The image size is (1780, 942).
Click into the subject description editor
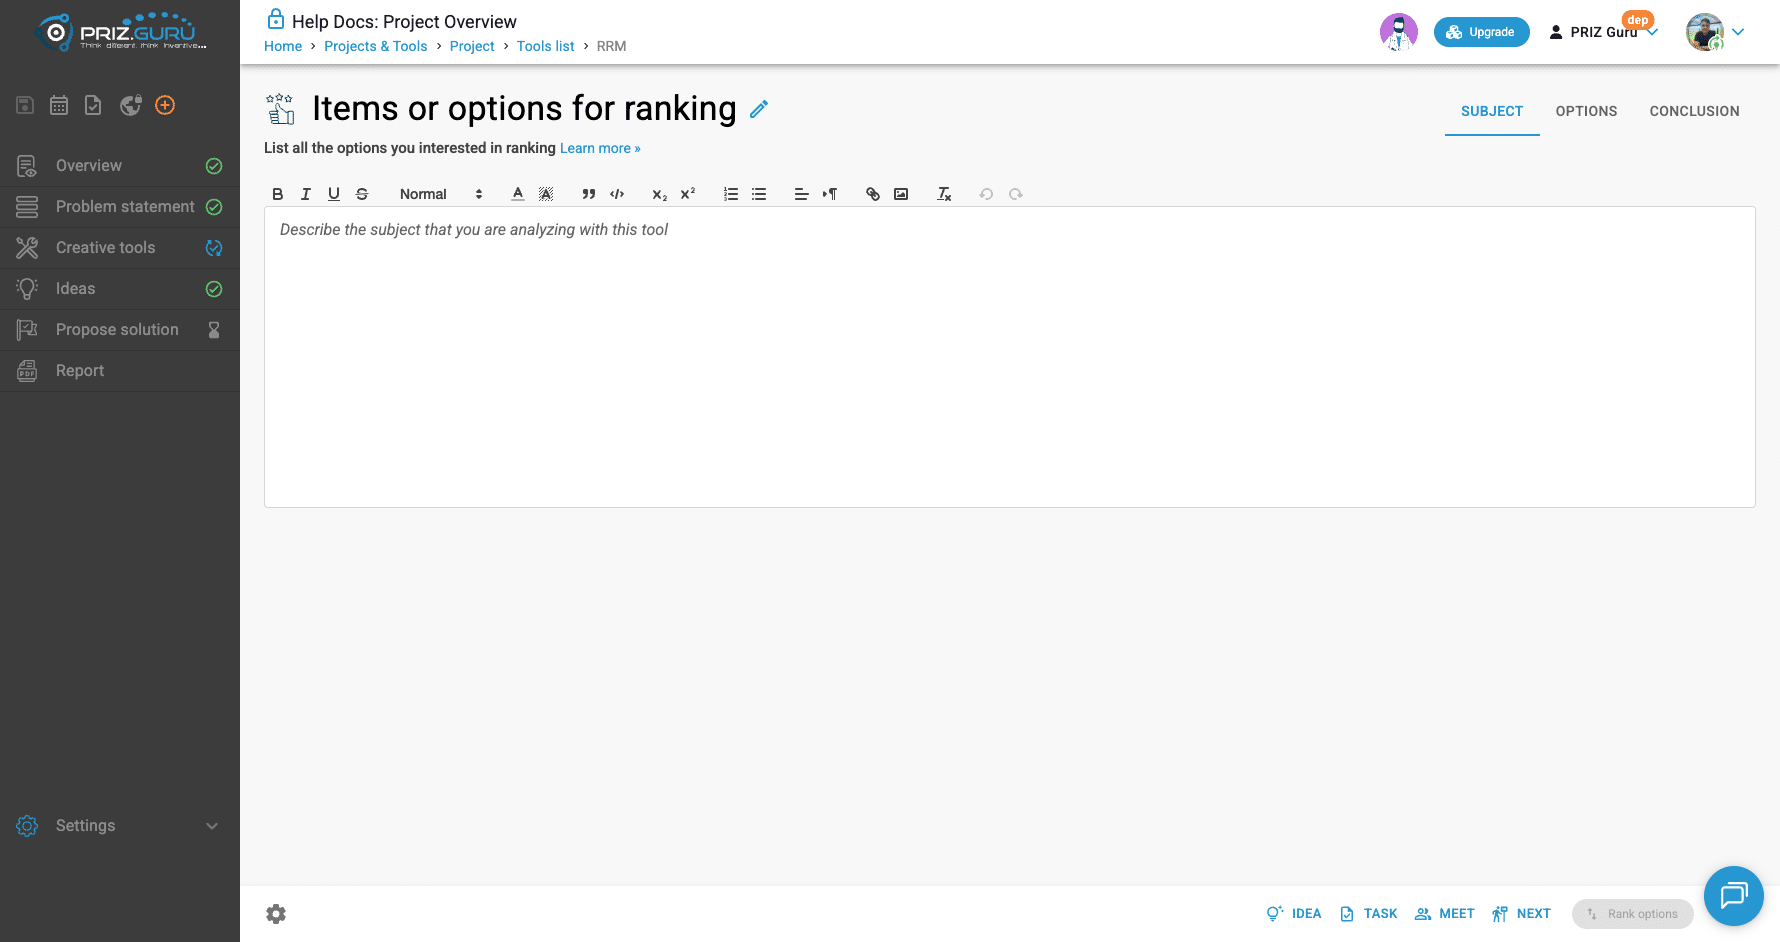coord(1010,357)
